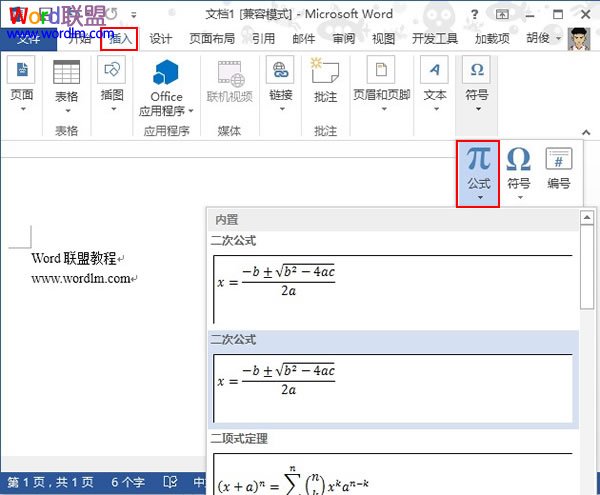
Task: Expand the large 符号 dropdown arrow below Ω
Action: pos(520,198)
